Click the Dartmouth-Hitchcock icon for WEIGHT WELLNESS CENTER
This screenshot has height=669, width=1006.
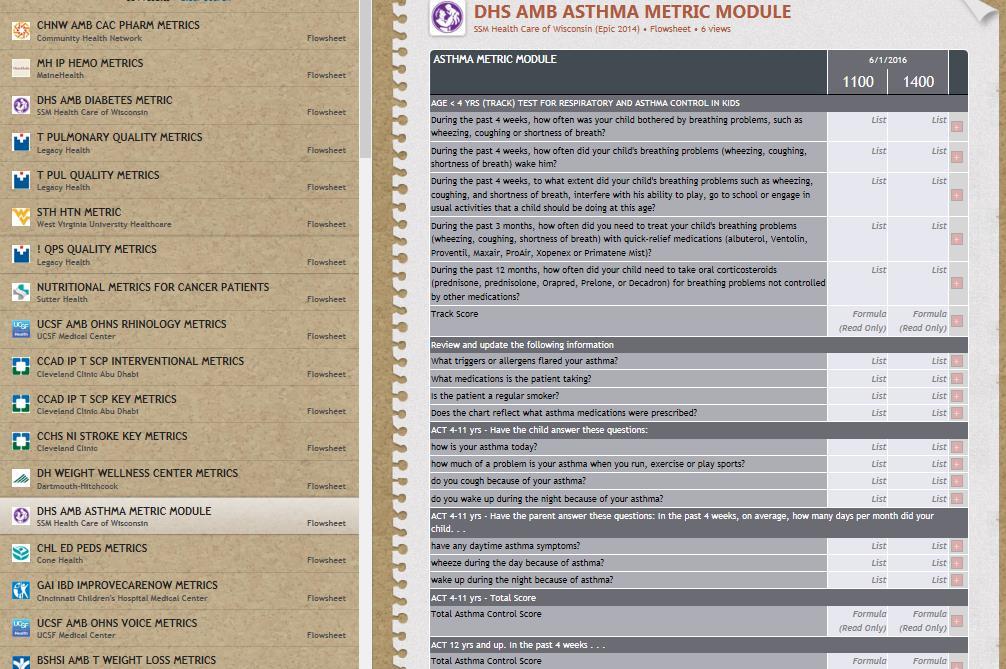click(21, 478)
